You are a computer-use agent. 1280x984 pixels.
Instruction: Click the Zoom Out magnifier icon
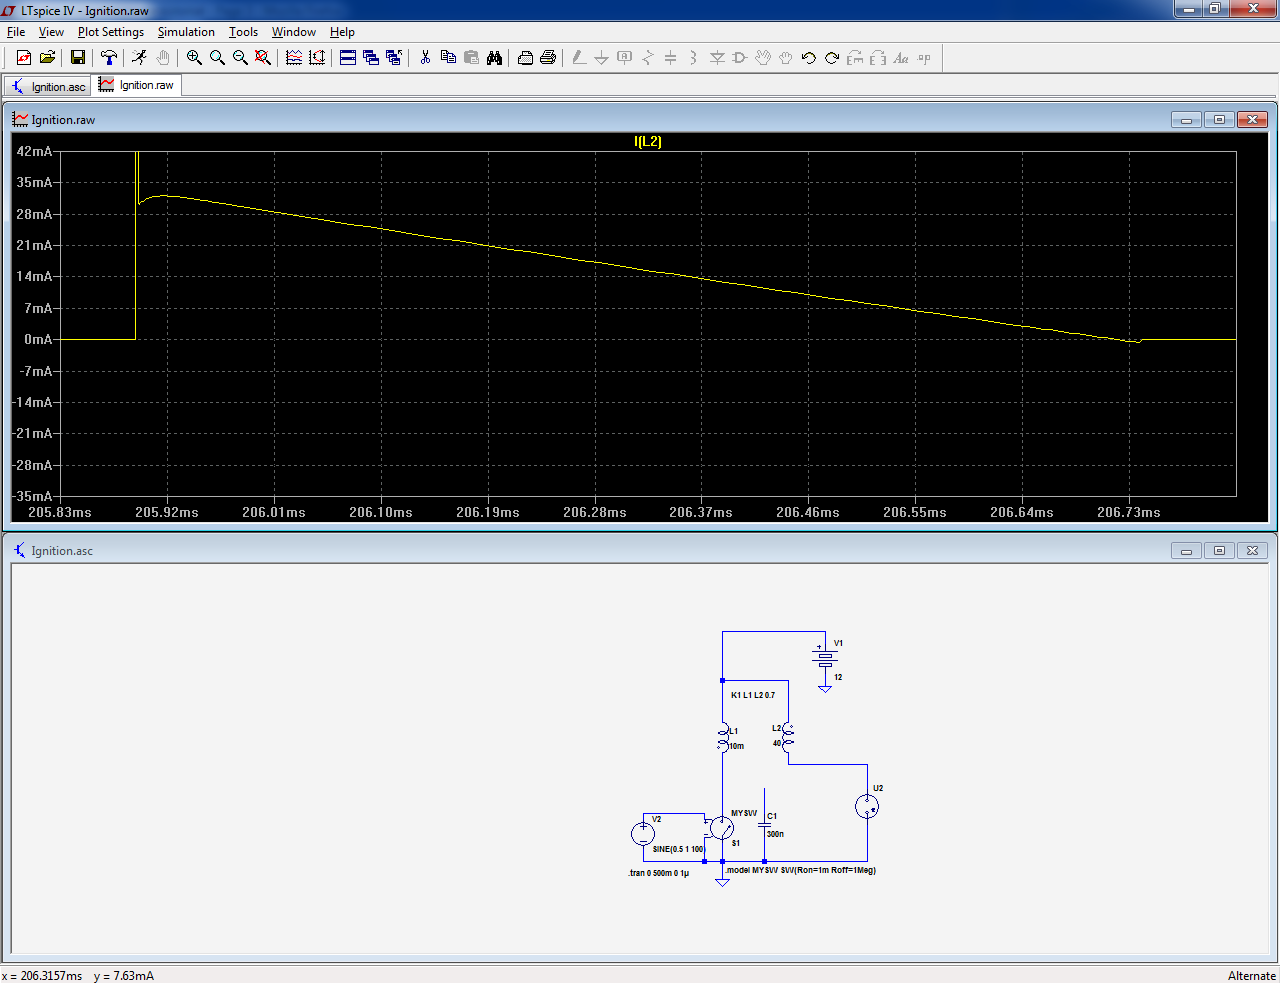click(x=240, y=58)
